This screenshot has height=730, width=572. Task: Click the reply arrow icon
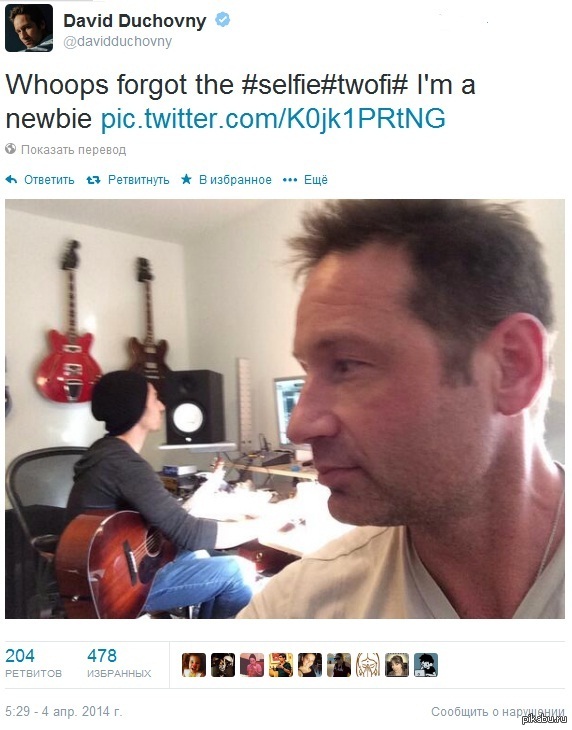(11, 180)
